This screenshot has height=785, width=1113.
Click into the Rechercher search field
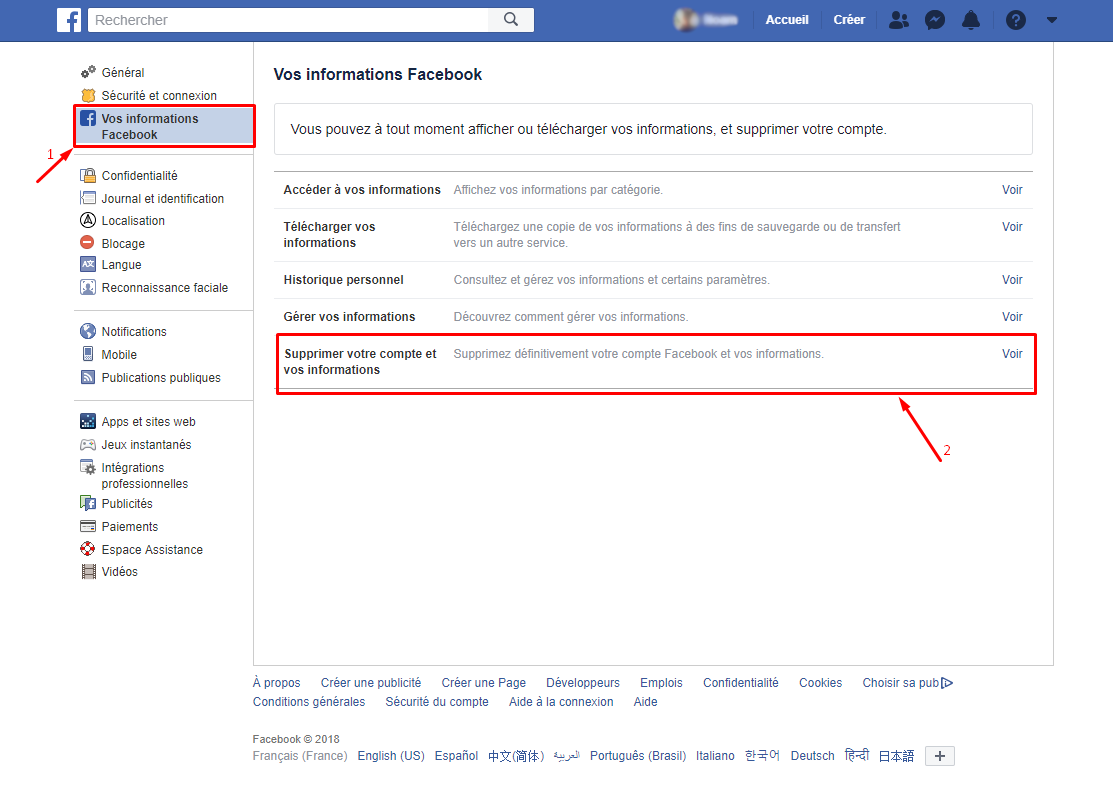tap(289, 20)
